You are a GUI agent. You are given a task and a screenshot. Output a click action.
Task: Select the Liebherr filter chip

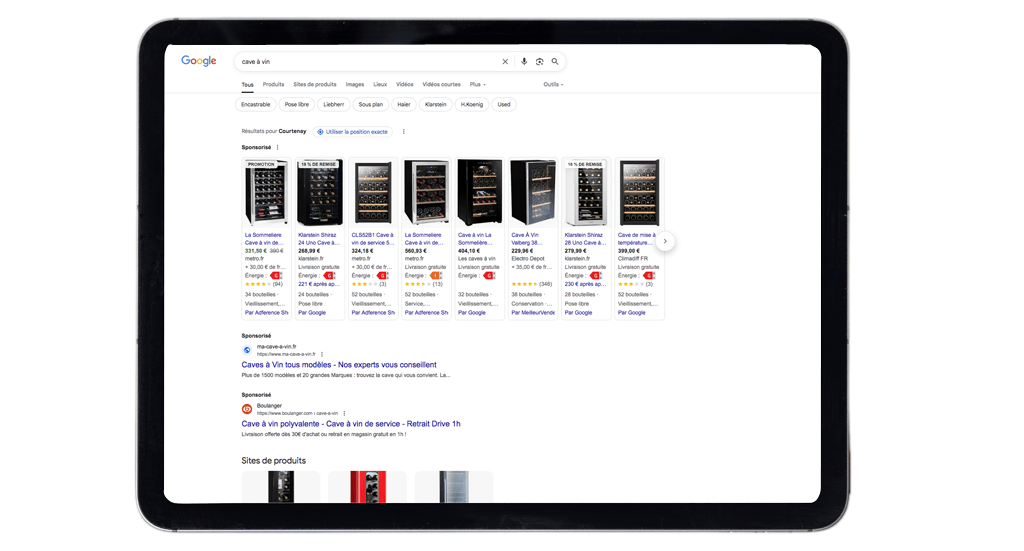click(334, 104)
